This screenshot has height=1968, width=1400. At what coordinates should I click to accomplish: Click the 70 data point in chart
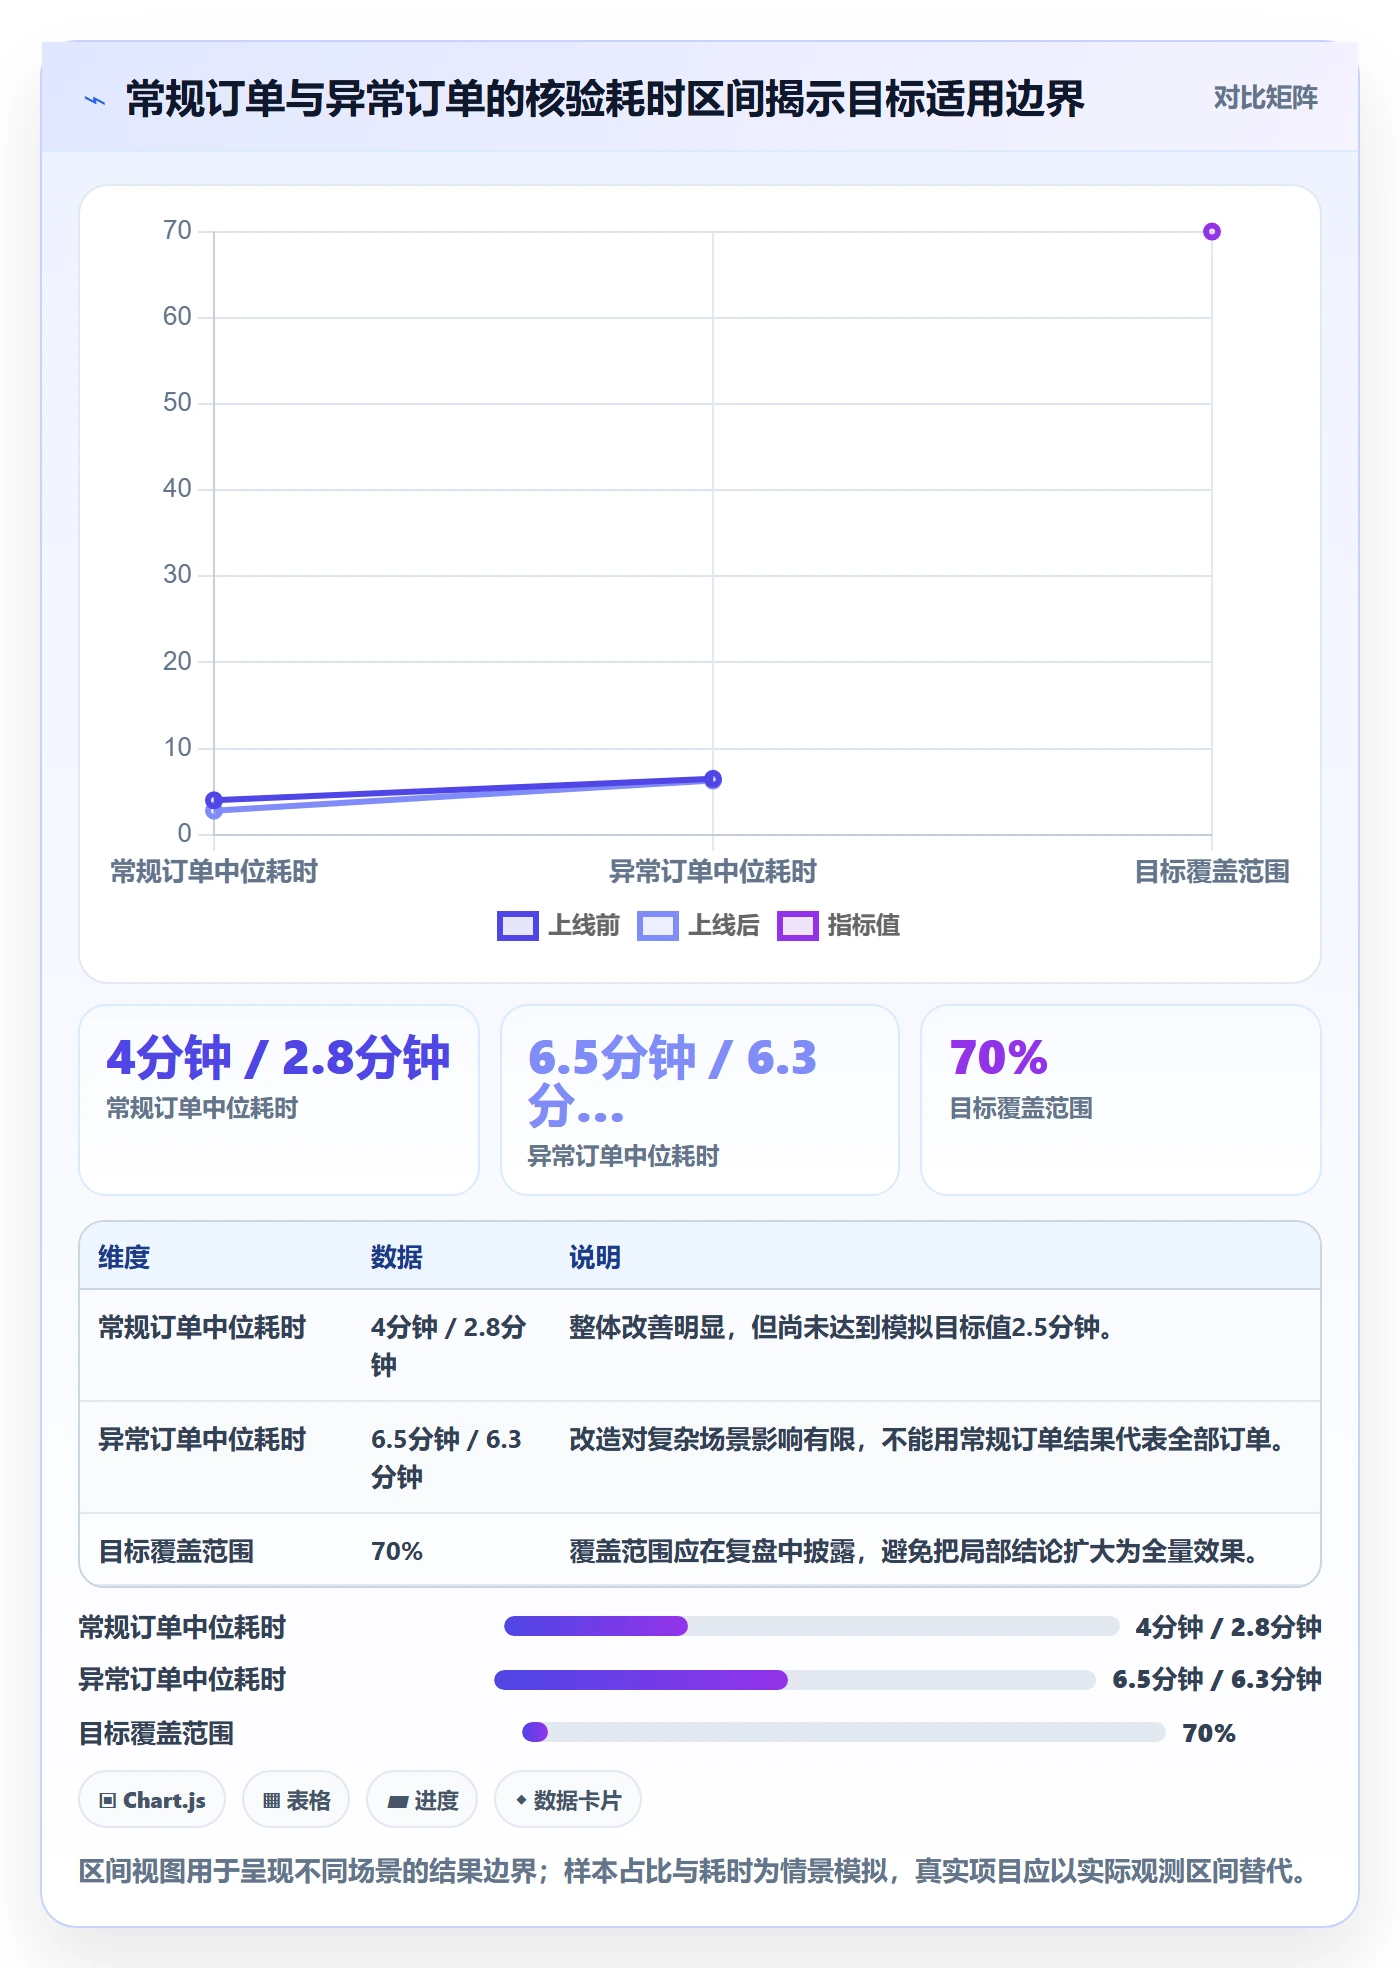pyautogui.click(x=1211, y=232)
